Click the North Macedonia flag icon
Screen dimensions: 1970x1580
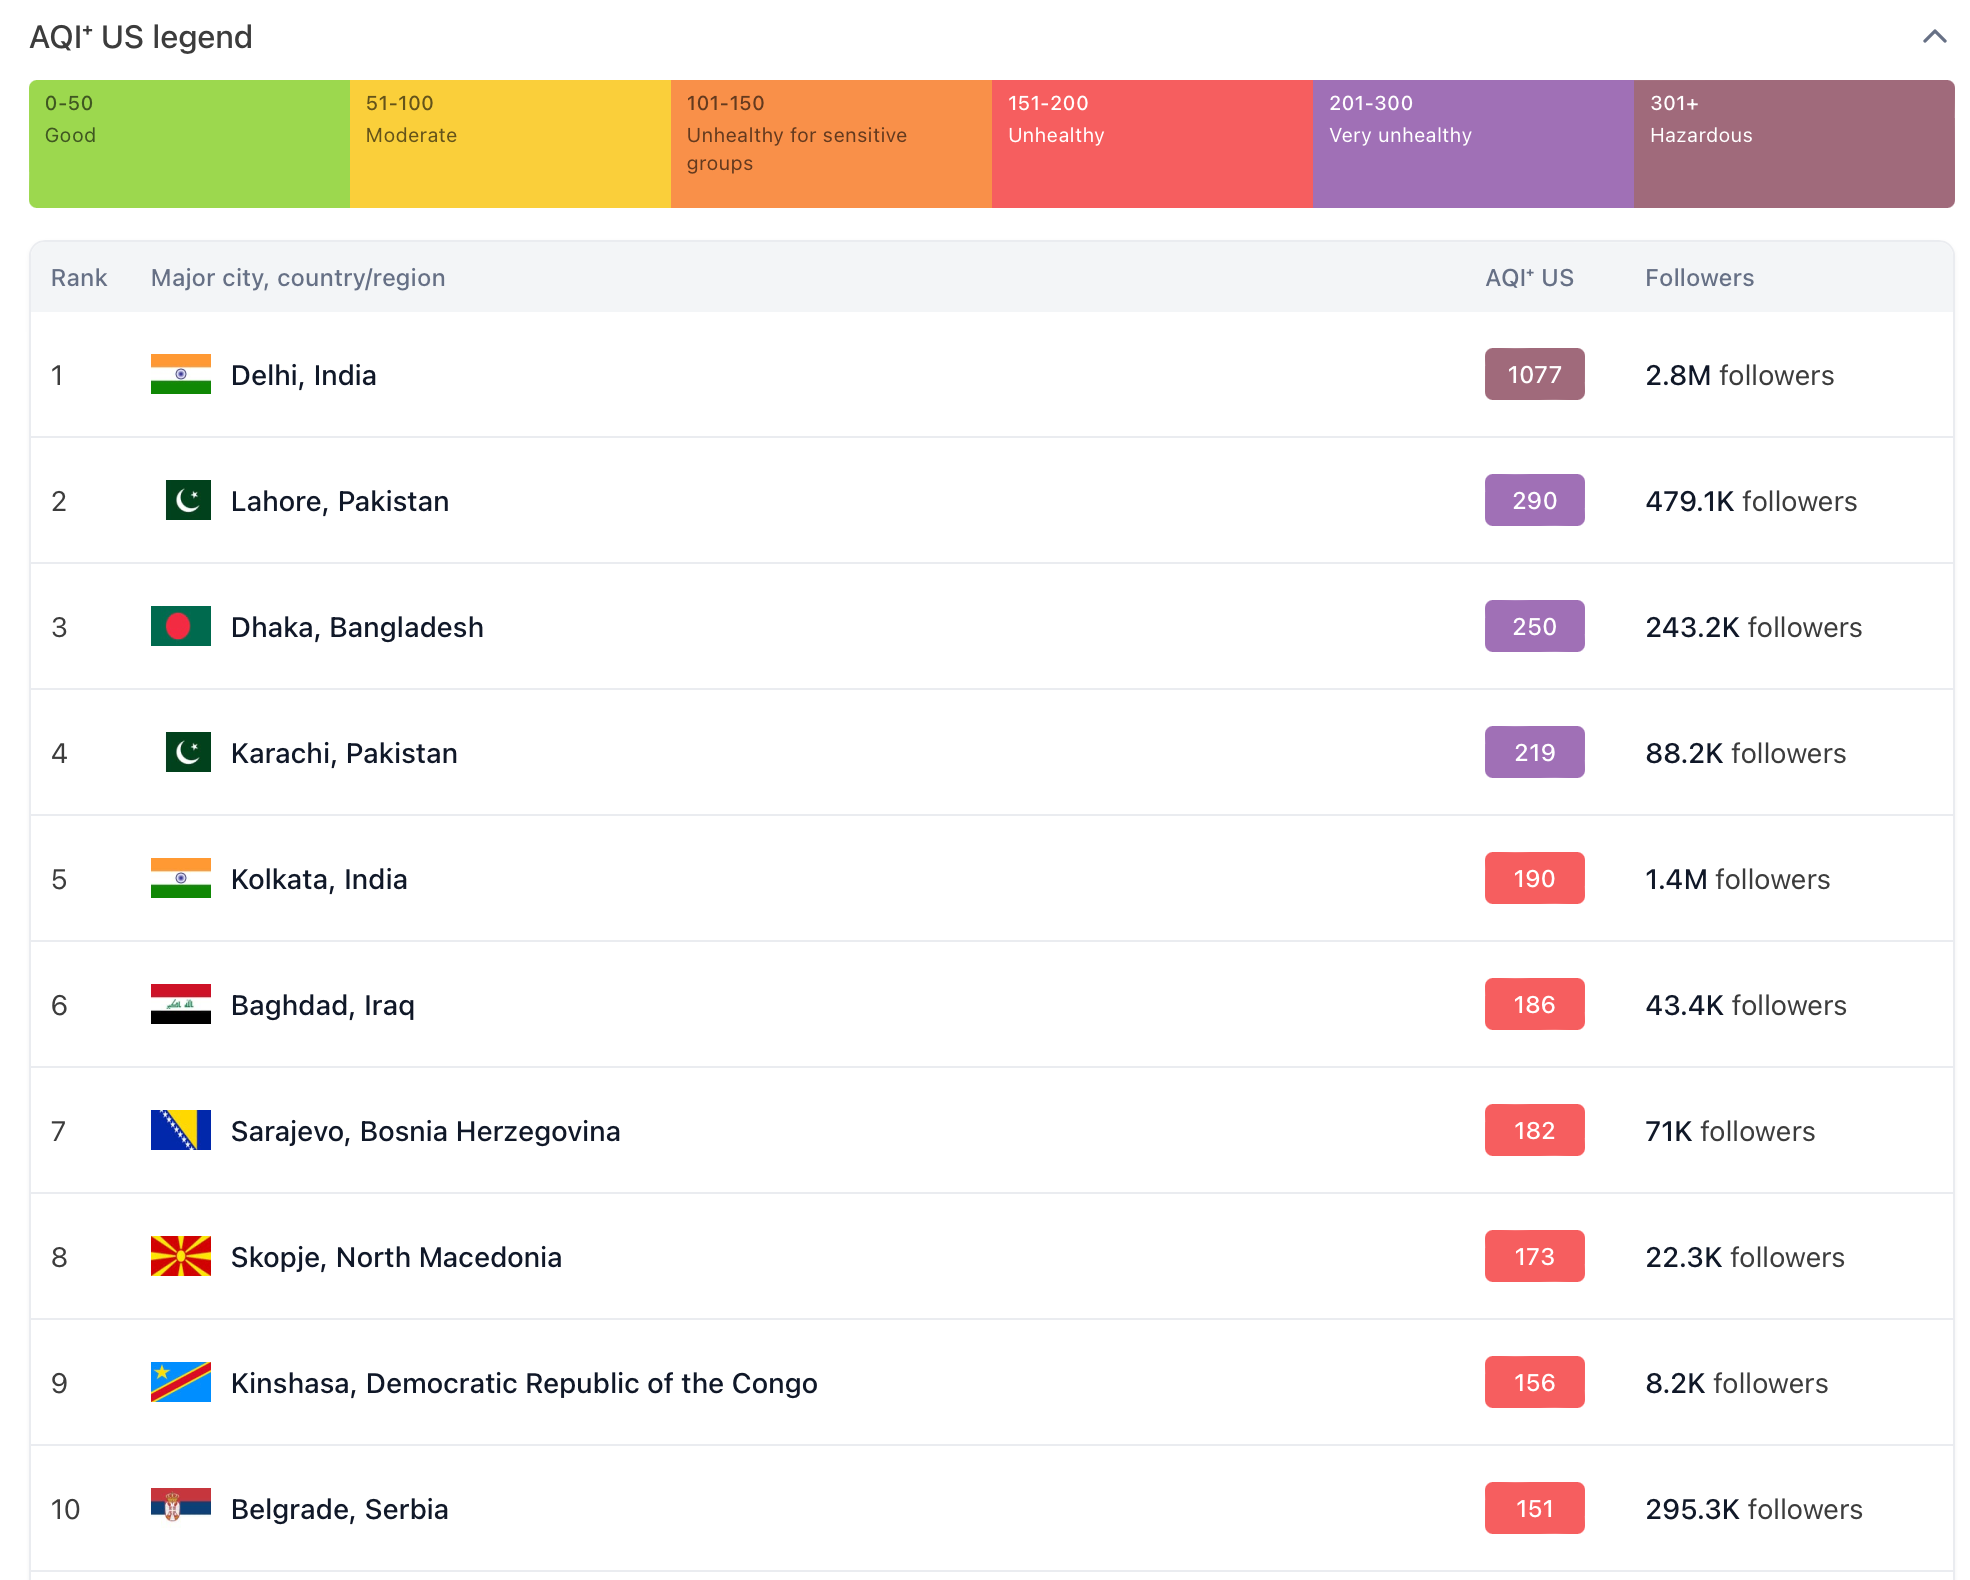tap(180, 1256)
